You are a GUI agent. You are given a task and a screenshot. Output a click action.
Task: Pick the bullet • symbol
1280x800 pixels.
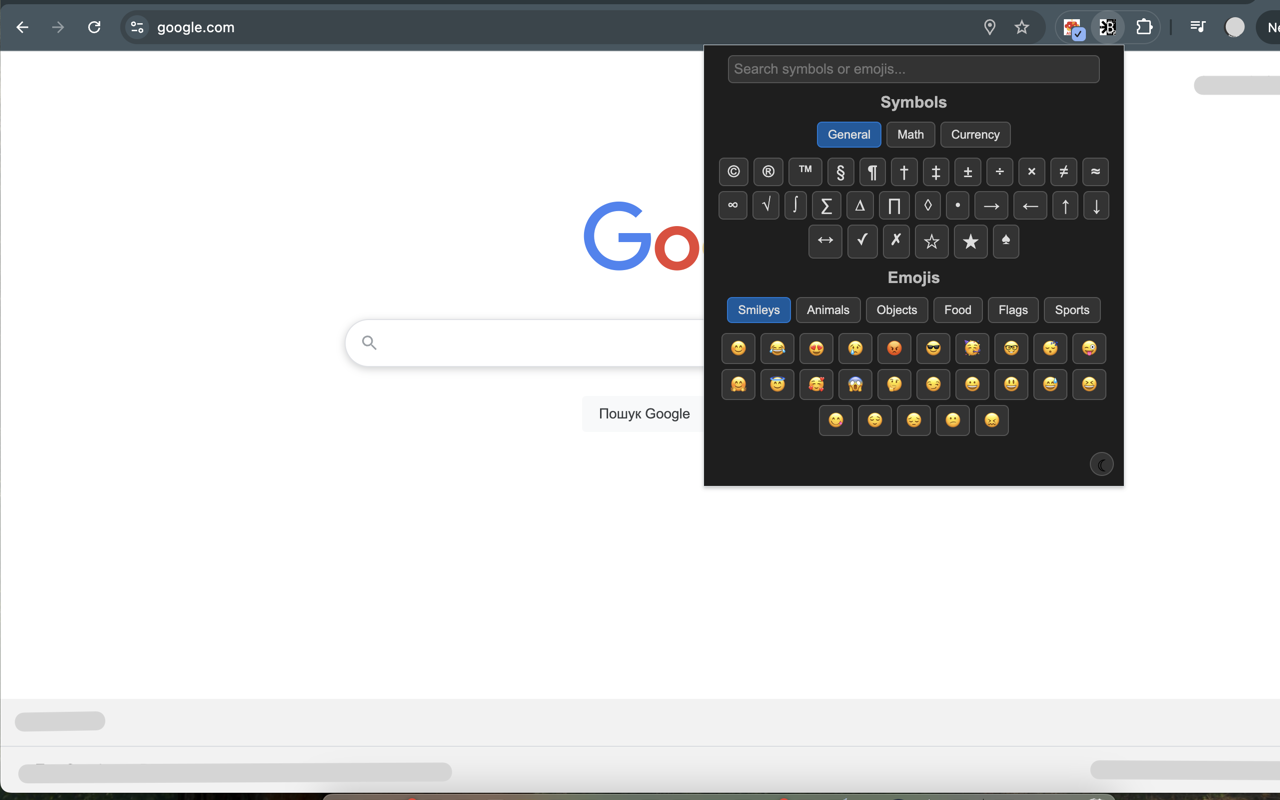tap(958, 206)
